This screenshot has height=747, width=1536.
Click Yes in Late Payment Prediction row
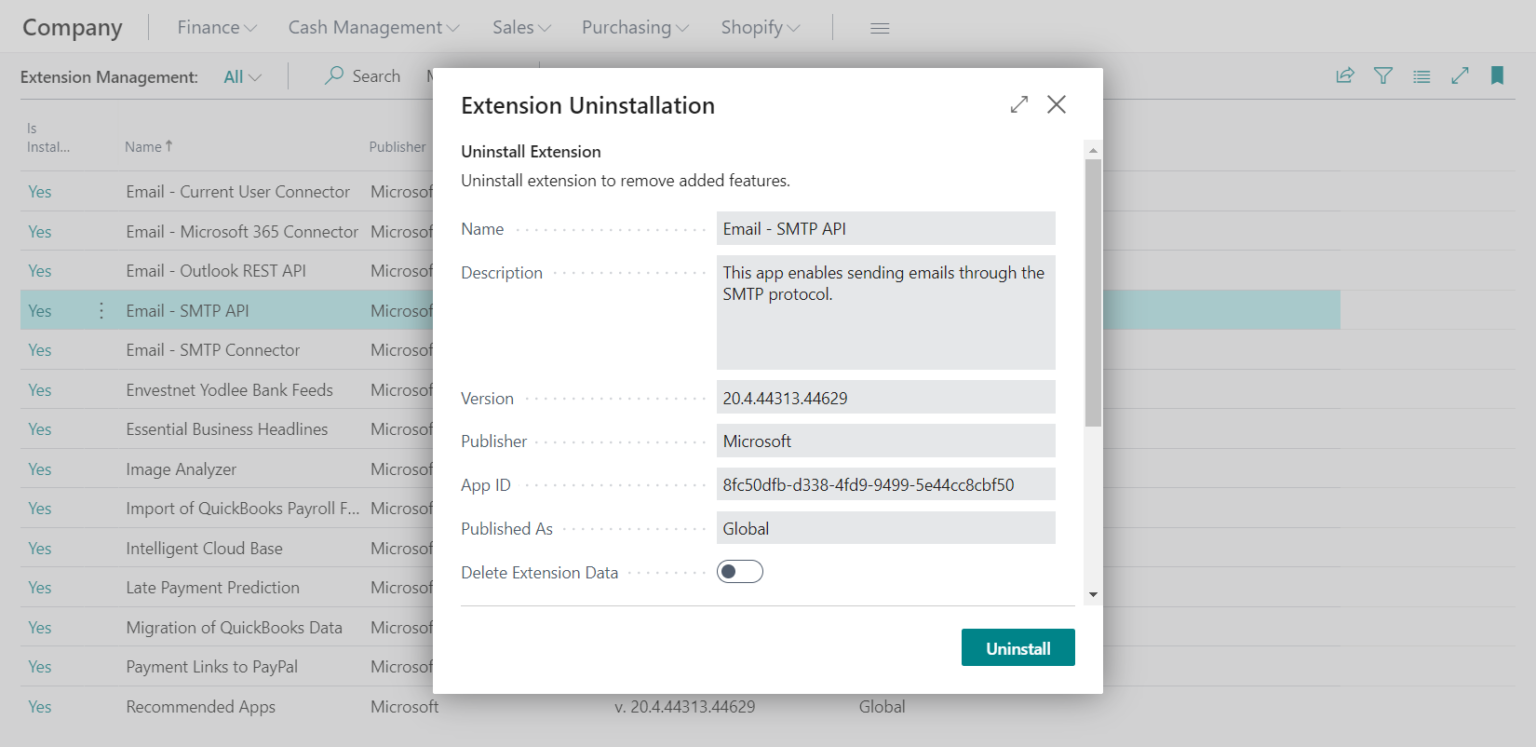point(40,587)
